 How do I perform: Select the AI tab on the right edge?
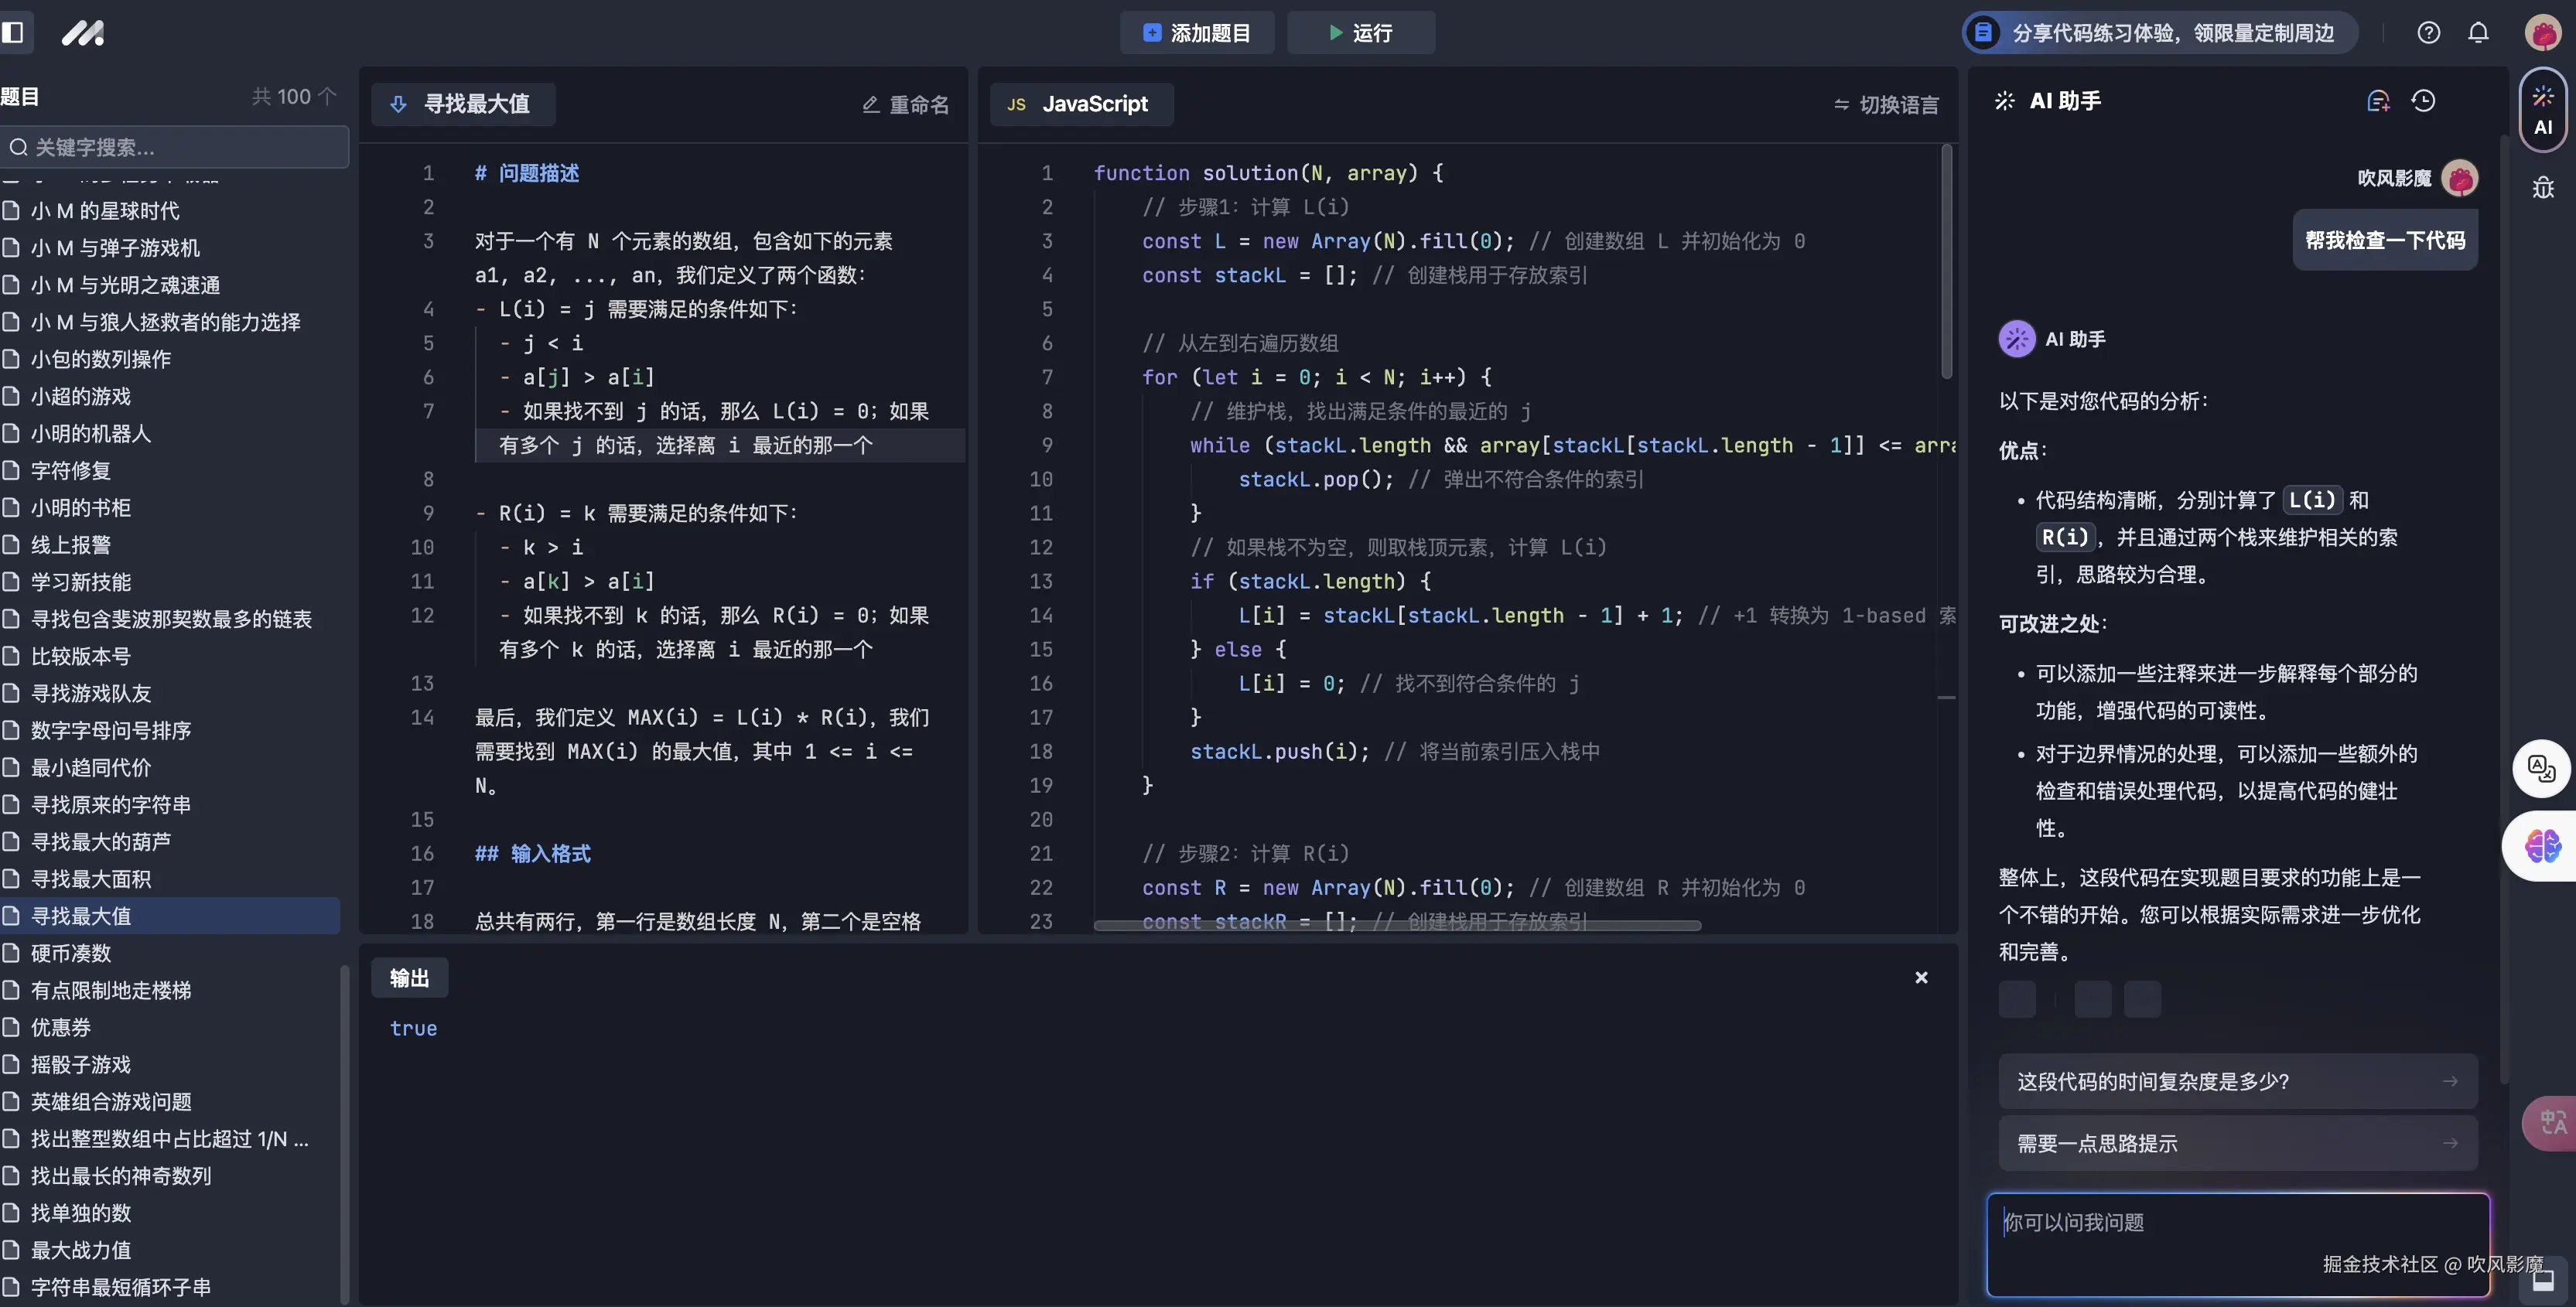coord(2543,110)
